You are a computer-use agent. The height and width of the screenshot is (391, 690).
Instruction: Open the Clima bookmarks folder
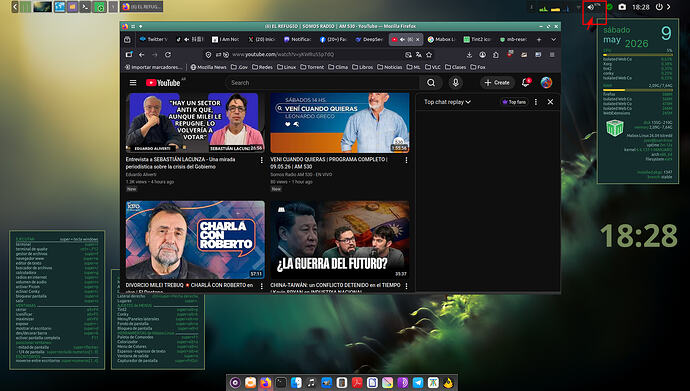(x=338, y=67)
